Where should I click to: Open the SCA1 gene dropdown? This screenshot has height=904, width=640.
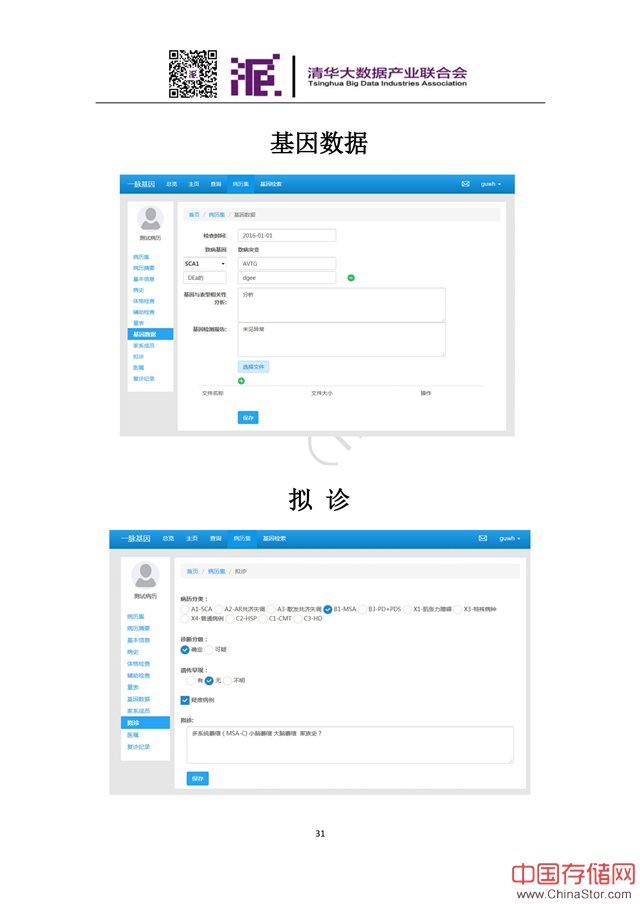coord(205,263)
